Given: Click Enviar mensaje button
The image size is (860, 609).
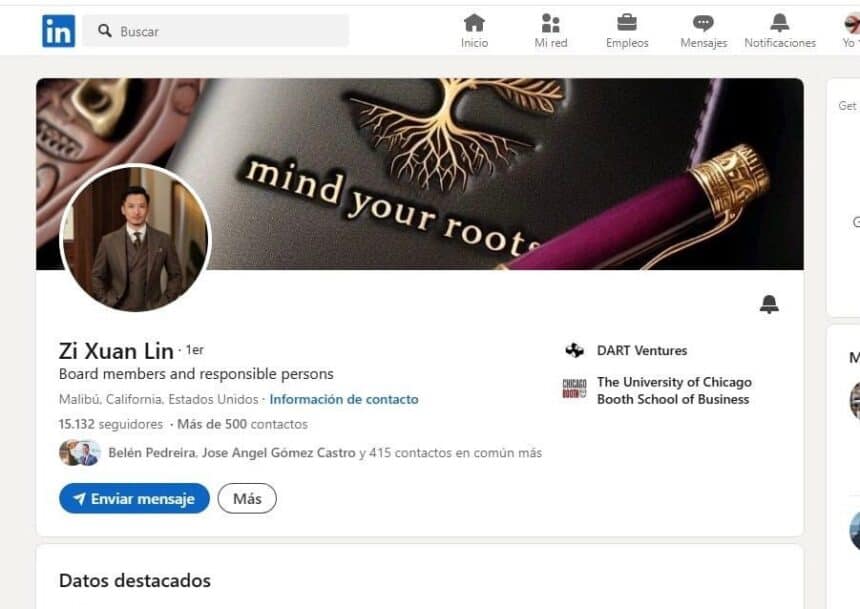Looking at the screenshot, I should [134, 498].
